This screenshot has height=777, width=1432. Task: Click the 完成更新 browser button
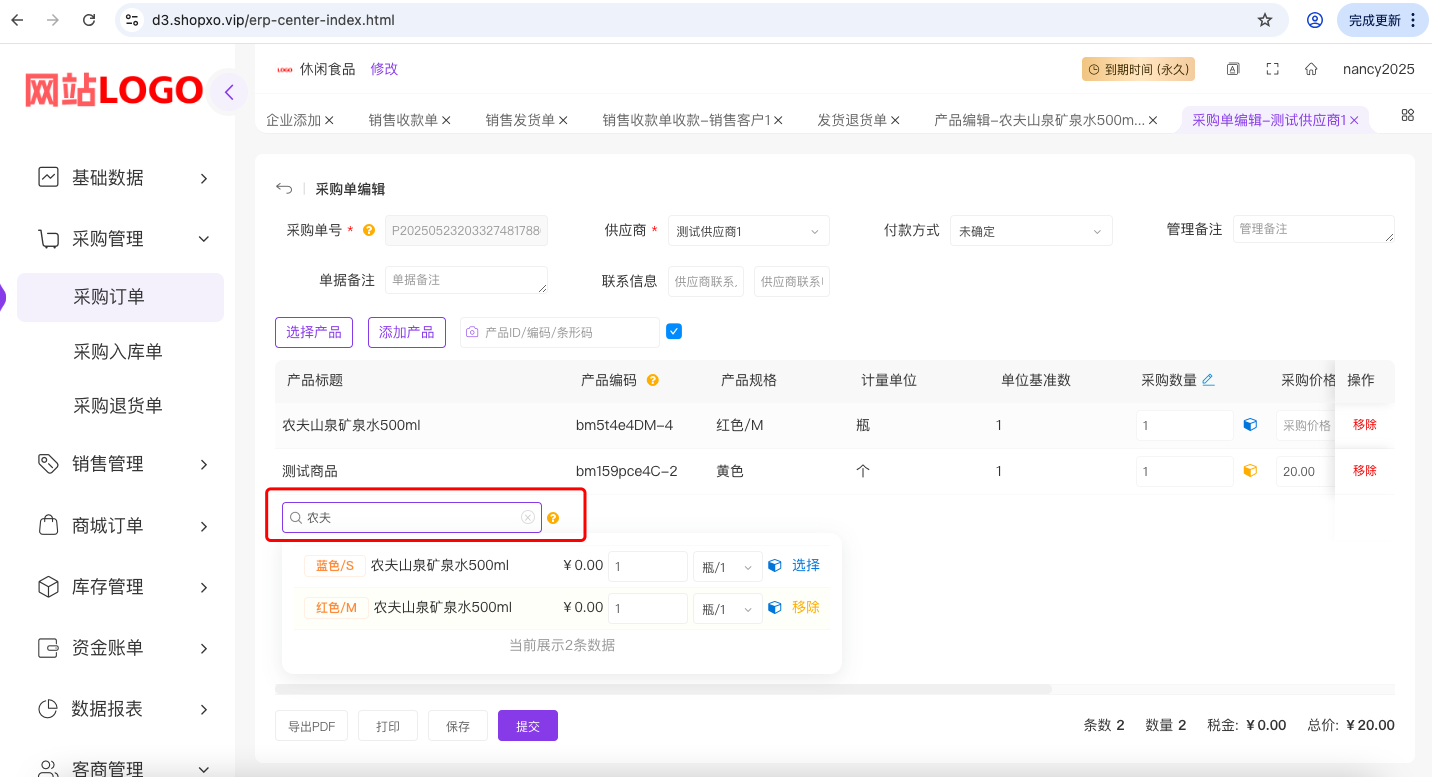click(x=1383, y=20)
